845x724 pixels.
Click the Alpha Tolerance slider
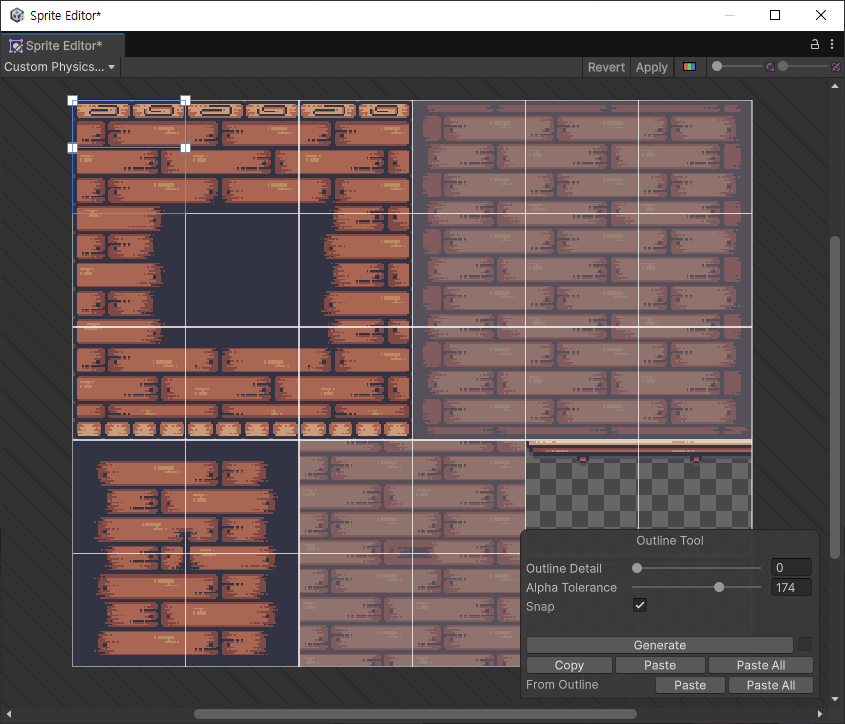[x=696, y=587]
